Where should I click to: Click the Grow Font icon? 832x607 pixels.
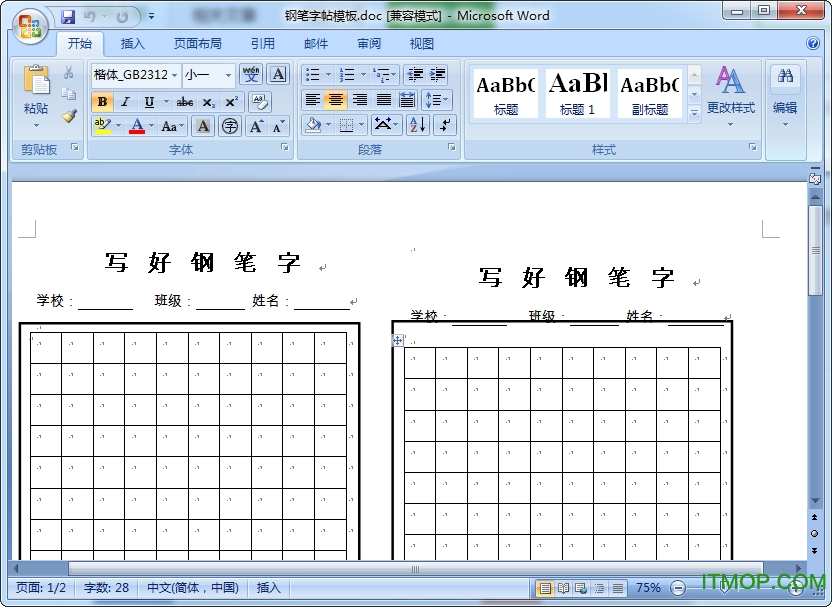click(x=254, y=126)
